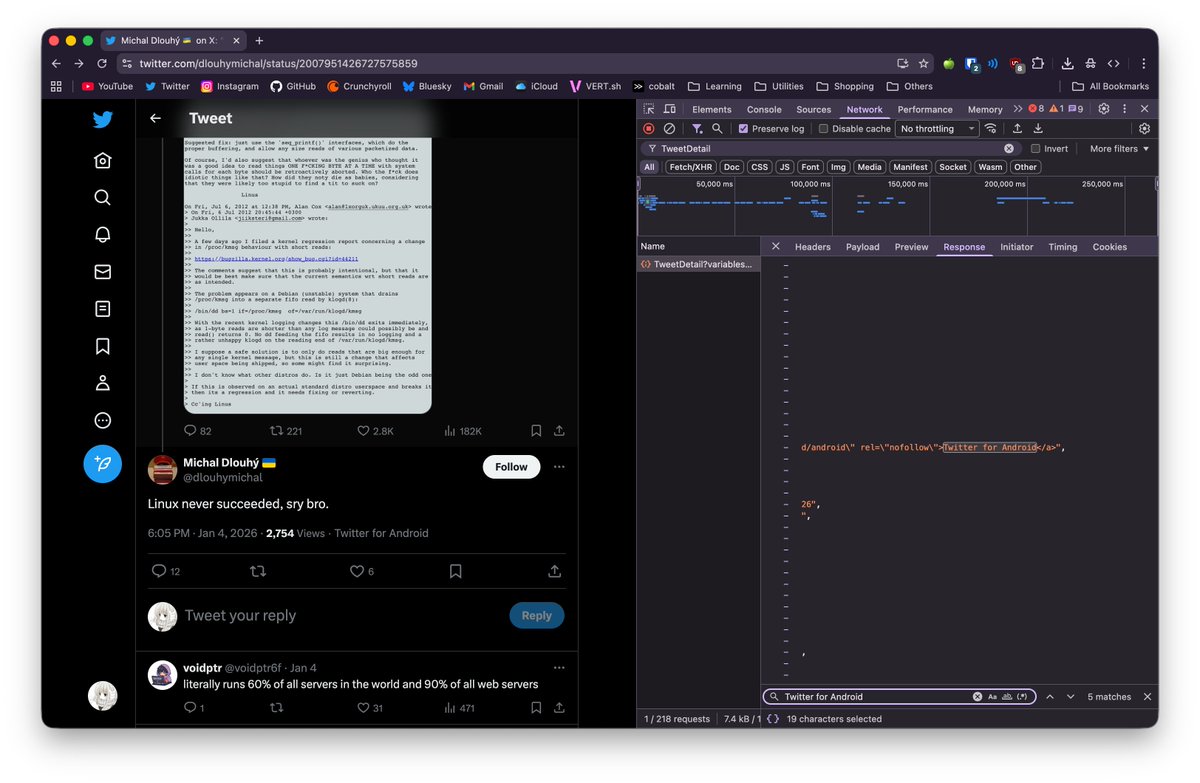
Task: Open the tweet's three-dot options menu
Action: [559, 466]
